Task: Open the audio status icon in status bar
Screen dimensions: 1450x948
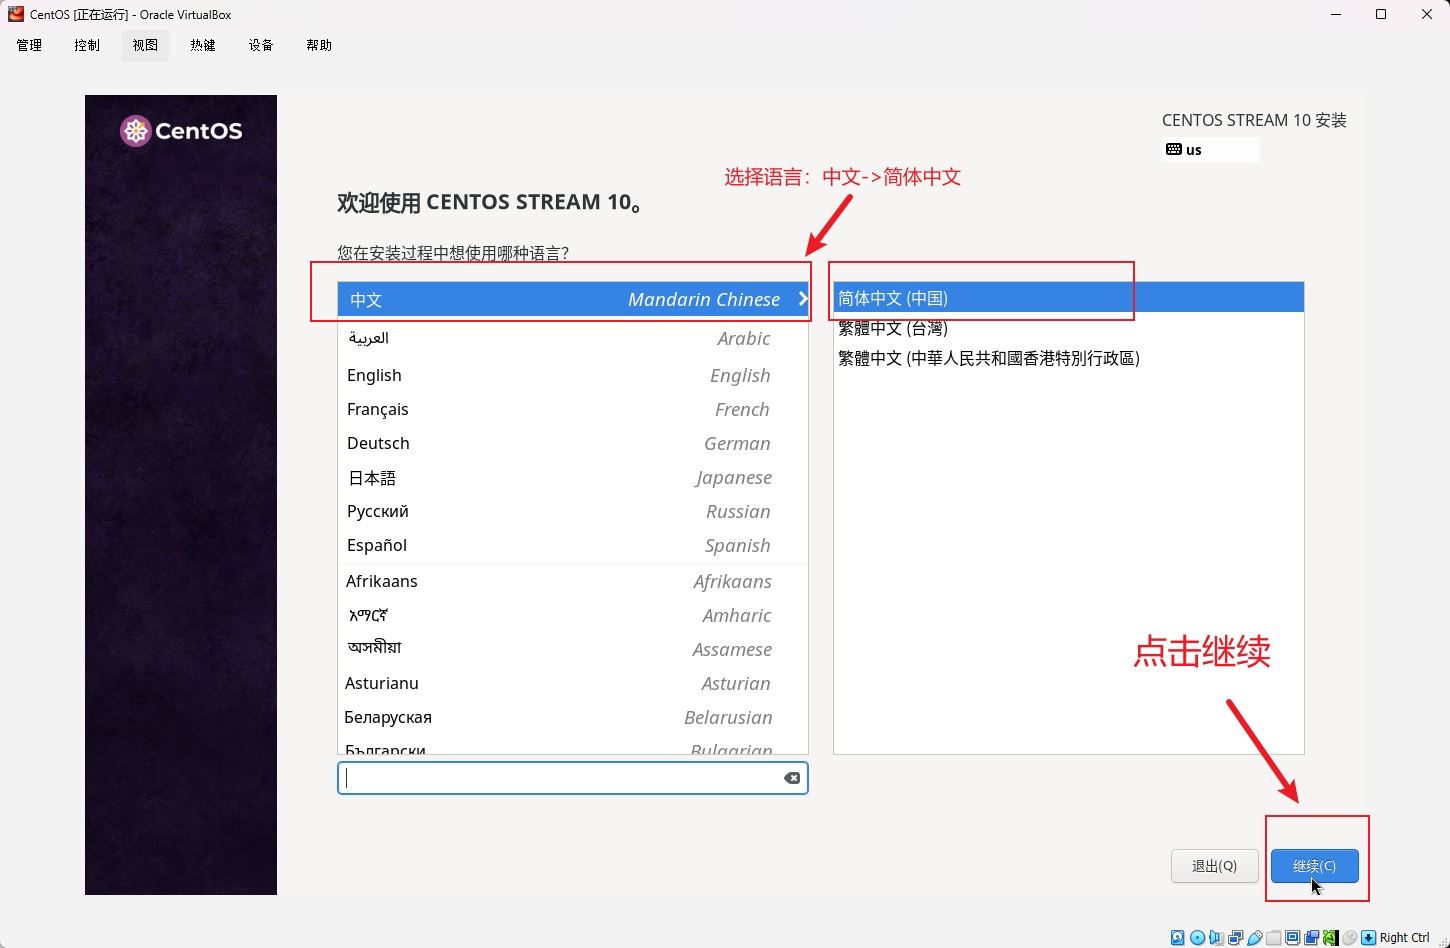Action: [1216, 938]
